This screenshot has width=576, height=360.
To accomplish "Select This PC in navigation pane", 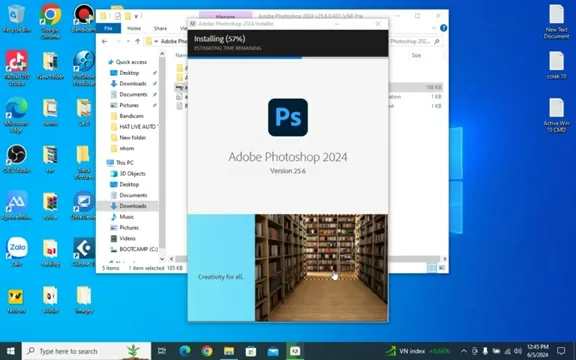I will click(x=125, y=162).
